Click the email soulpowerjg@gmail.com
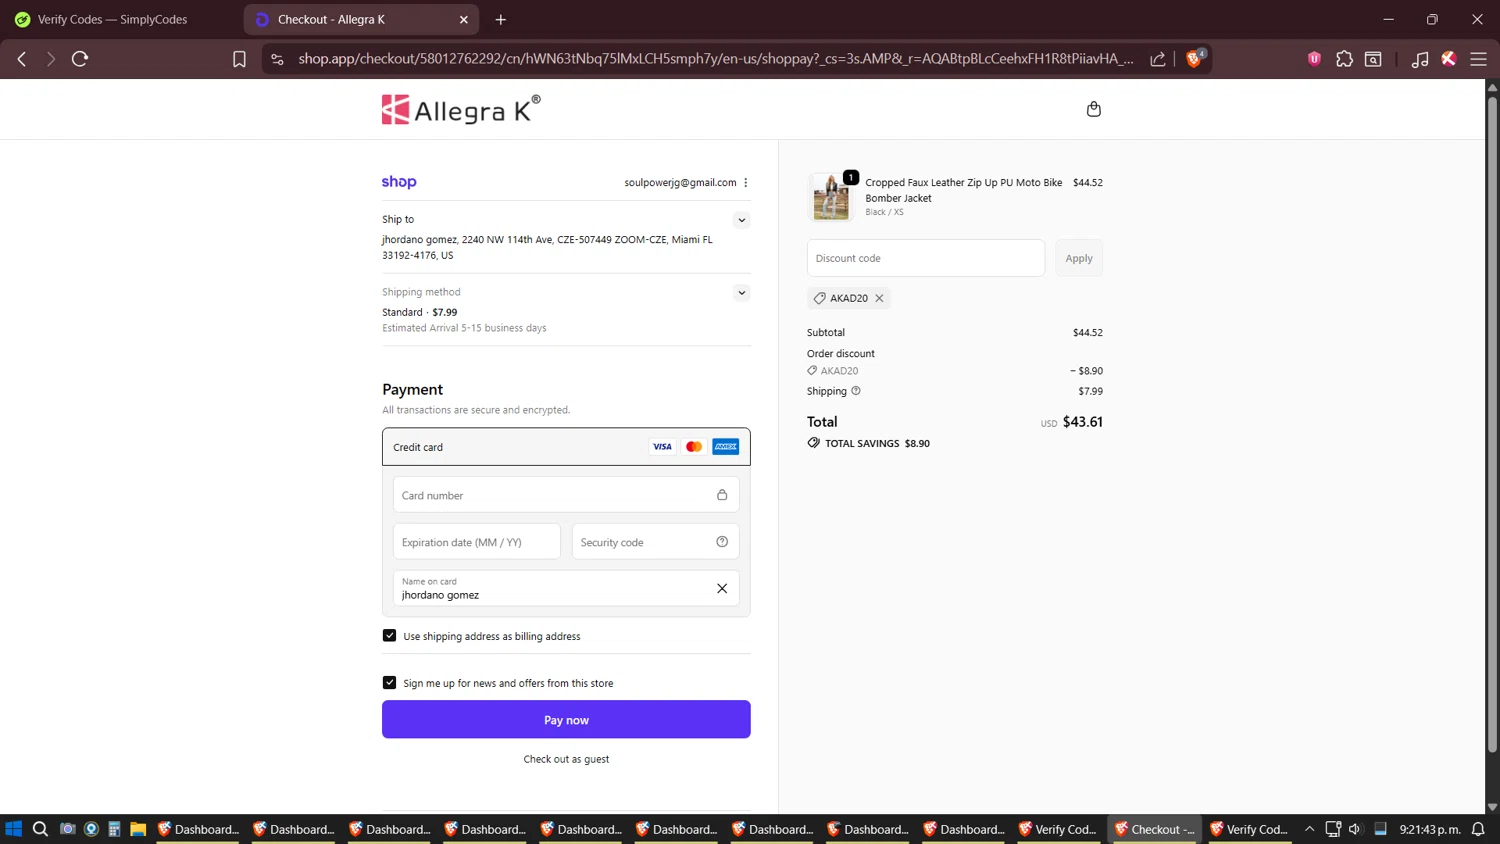This screenshot has width=1500, height=844. coord(680,182)
